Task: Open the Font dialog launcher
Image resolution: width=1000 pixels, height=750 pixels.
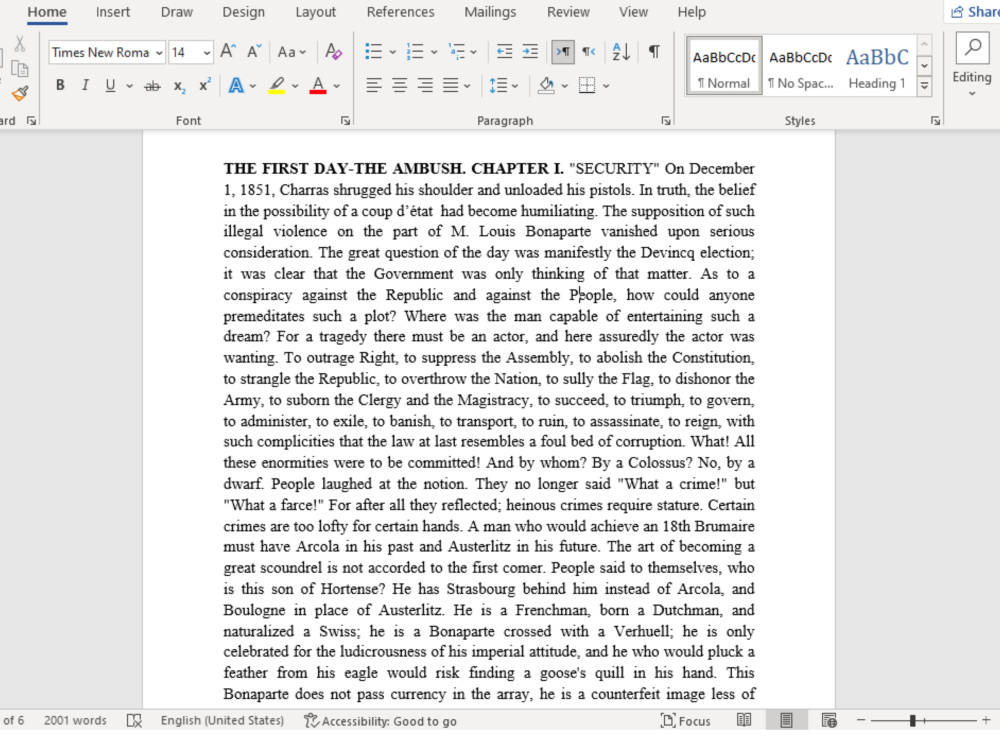Action: pos(345,121)
